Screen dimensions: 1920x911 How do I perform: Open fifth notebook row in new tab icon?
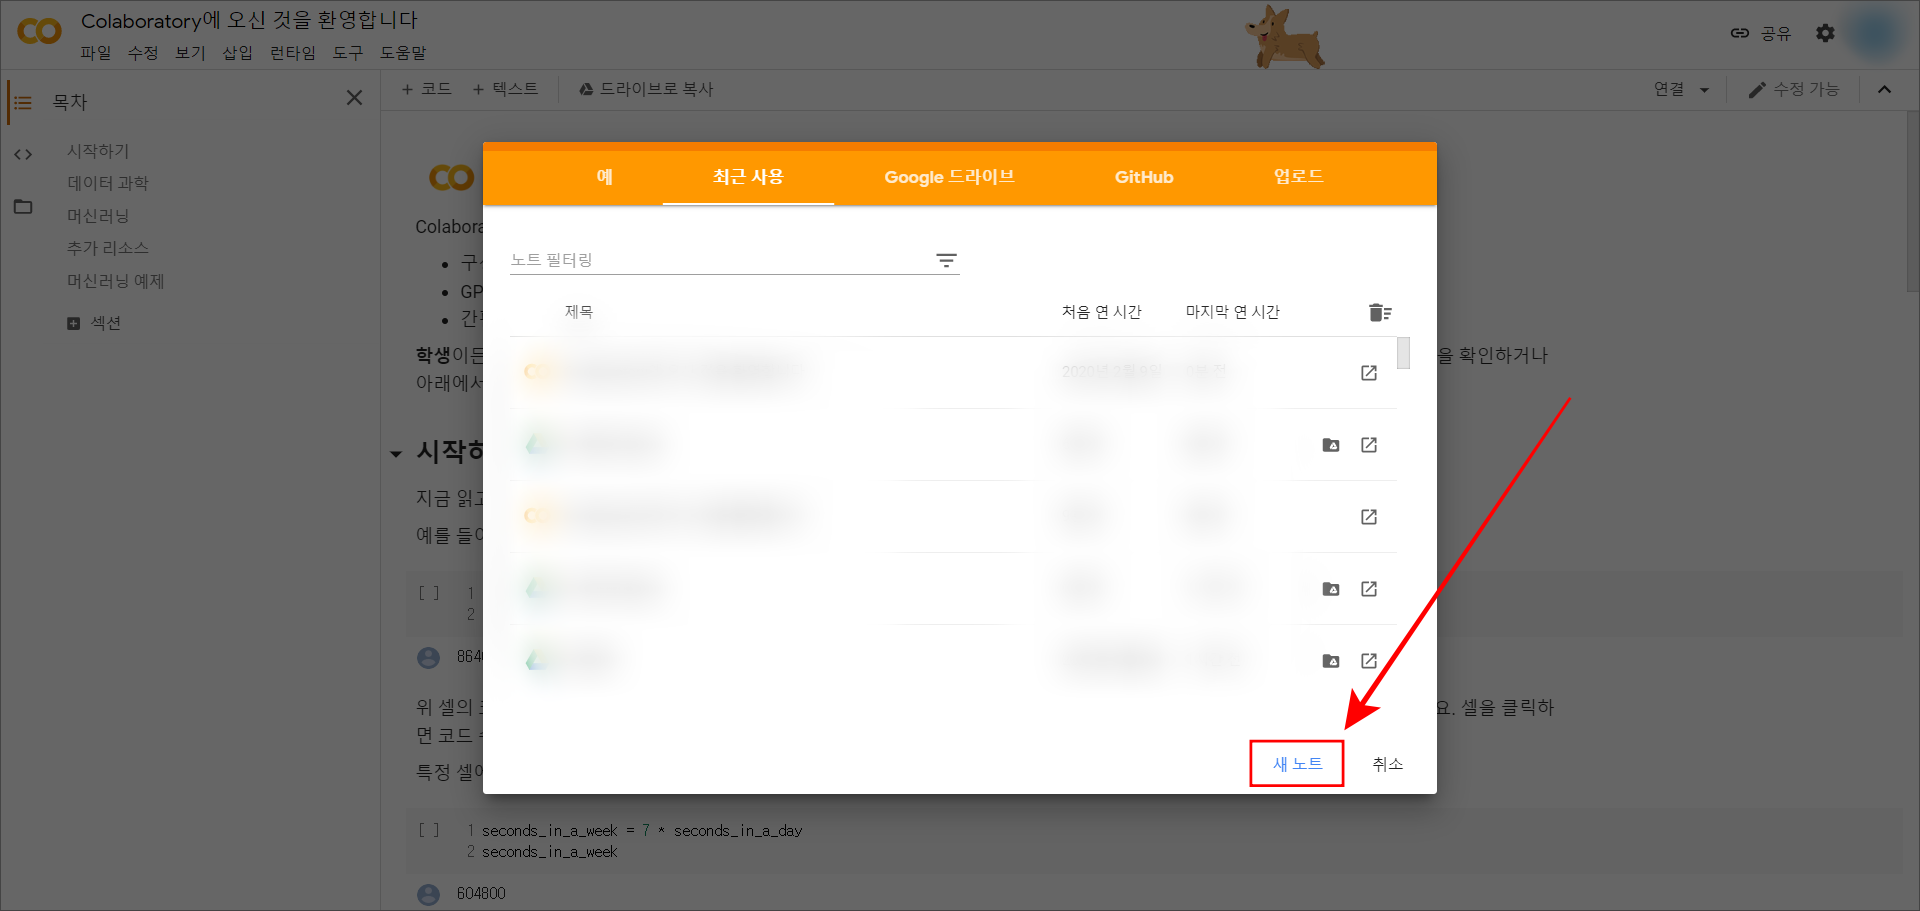click(1369, 661)
